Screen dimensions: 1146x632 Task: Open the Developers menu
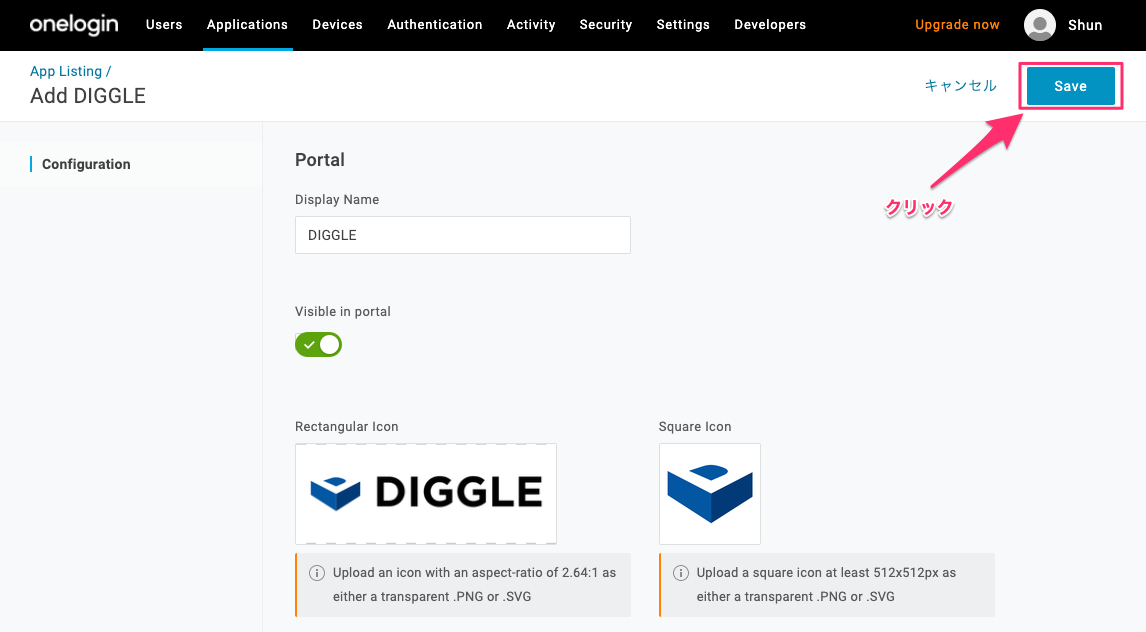pos(770,25)
